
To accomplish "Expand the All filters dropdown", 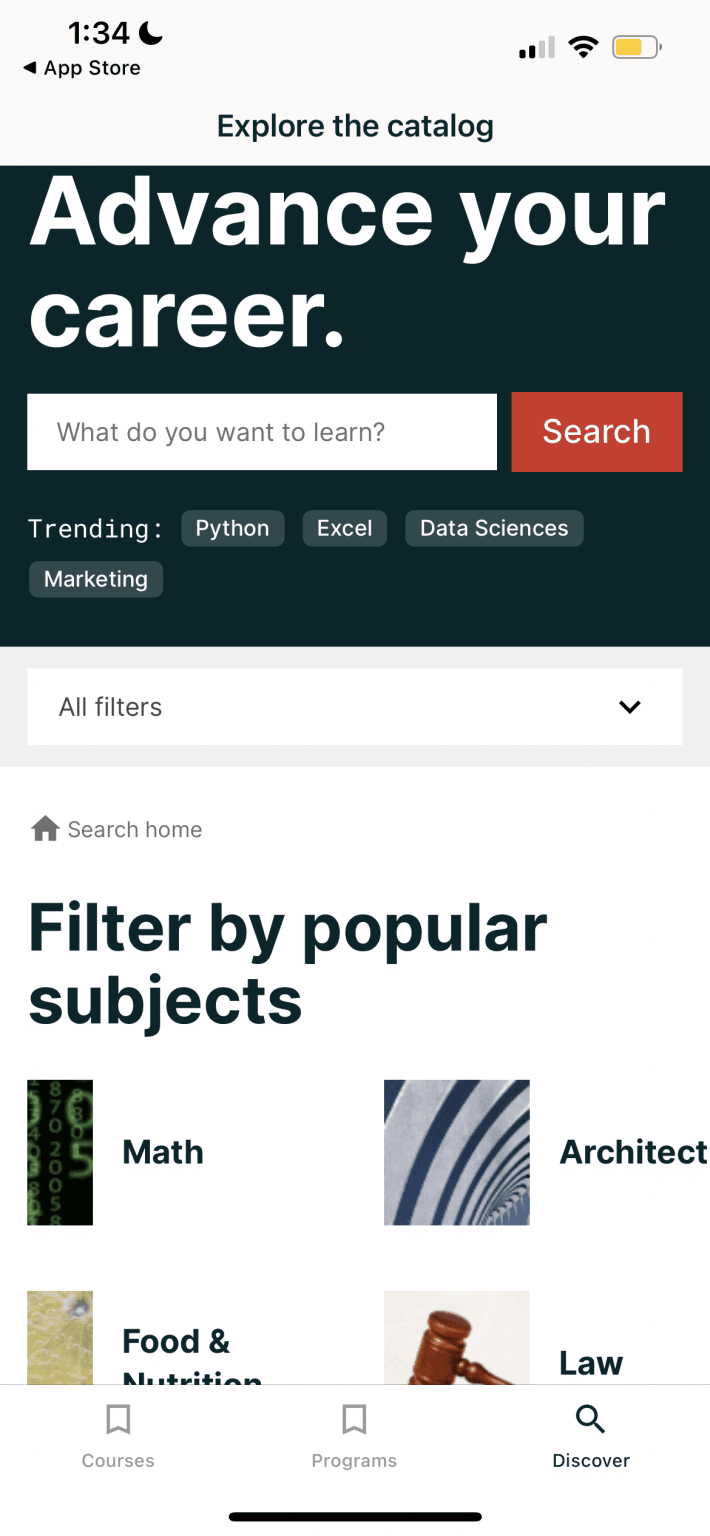I will pos(354,707).
